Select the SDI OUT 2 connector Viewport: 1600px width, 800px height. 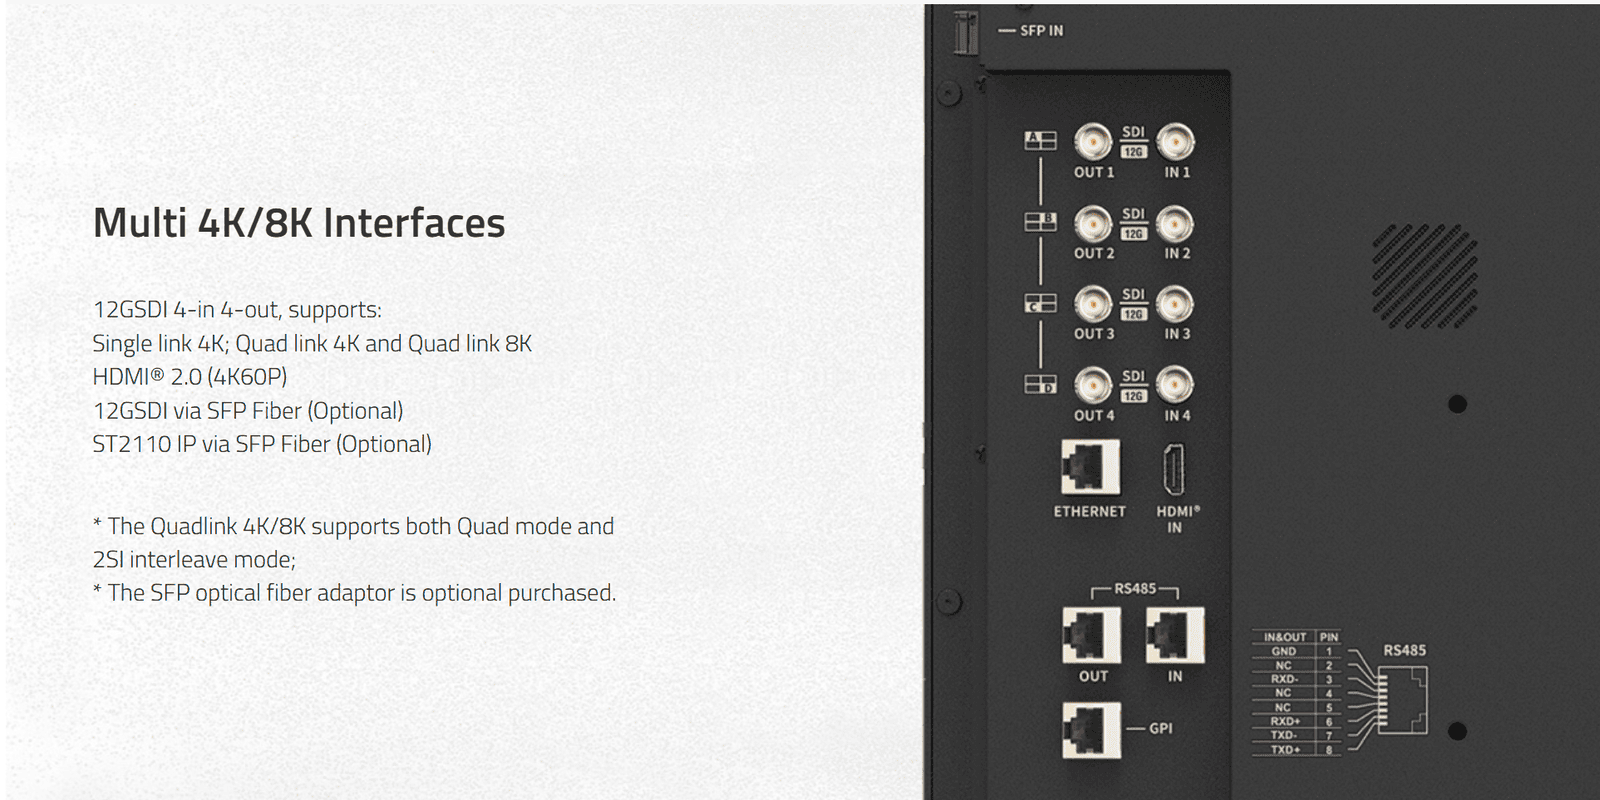pos(1093,224)
